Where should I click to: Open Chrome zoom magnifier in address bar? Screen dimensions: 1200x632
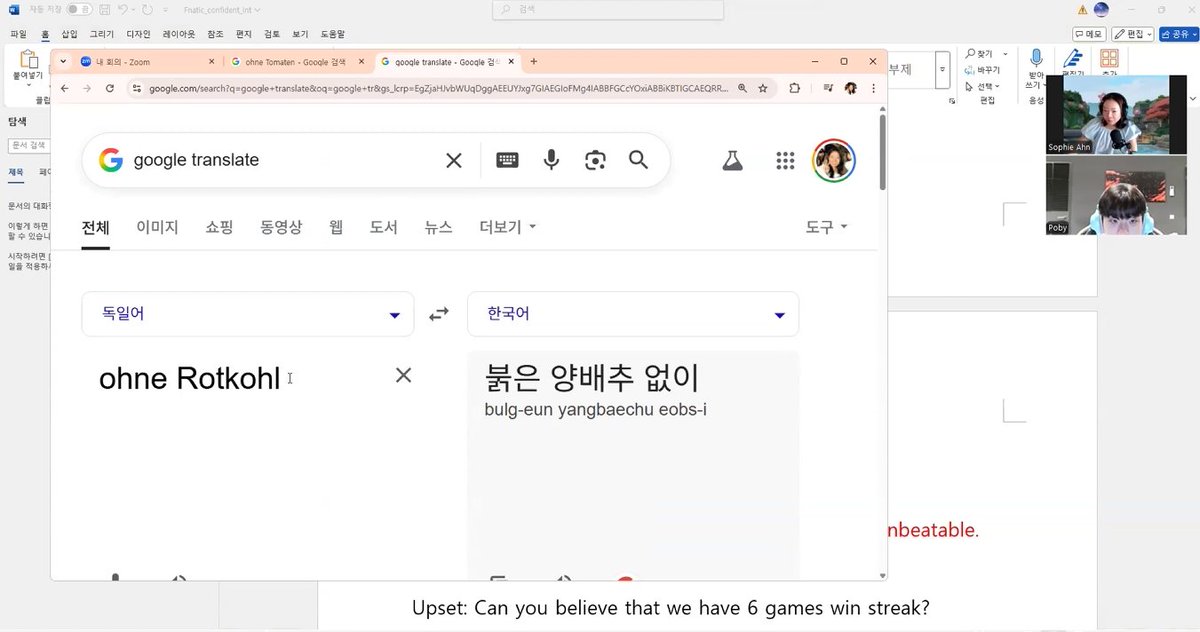pyautogui.click(x=742, y=88)
